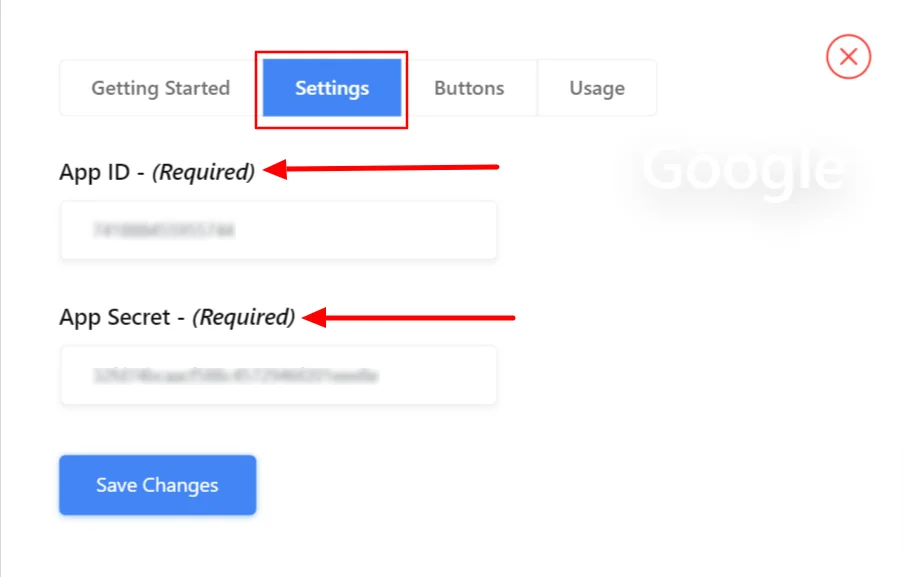This screenshot has width=903, height=577.
Task: Close the settings dialog with red X
Action: coord(848,57)
